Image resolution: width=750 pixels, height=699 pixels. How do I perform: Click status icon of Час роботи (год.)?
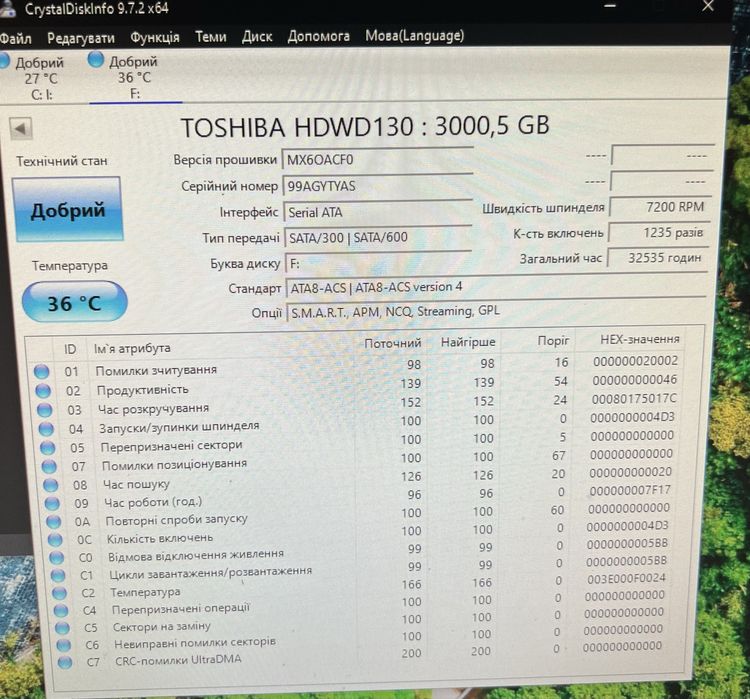click(x=52, y=503)
